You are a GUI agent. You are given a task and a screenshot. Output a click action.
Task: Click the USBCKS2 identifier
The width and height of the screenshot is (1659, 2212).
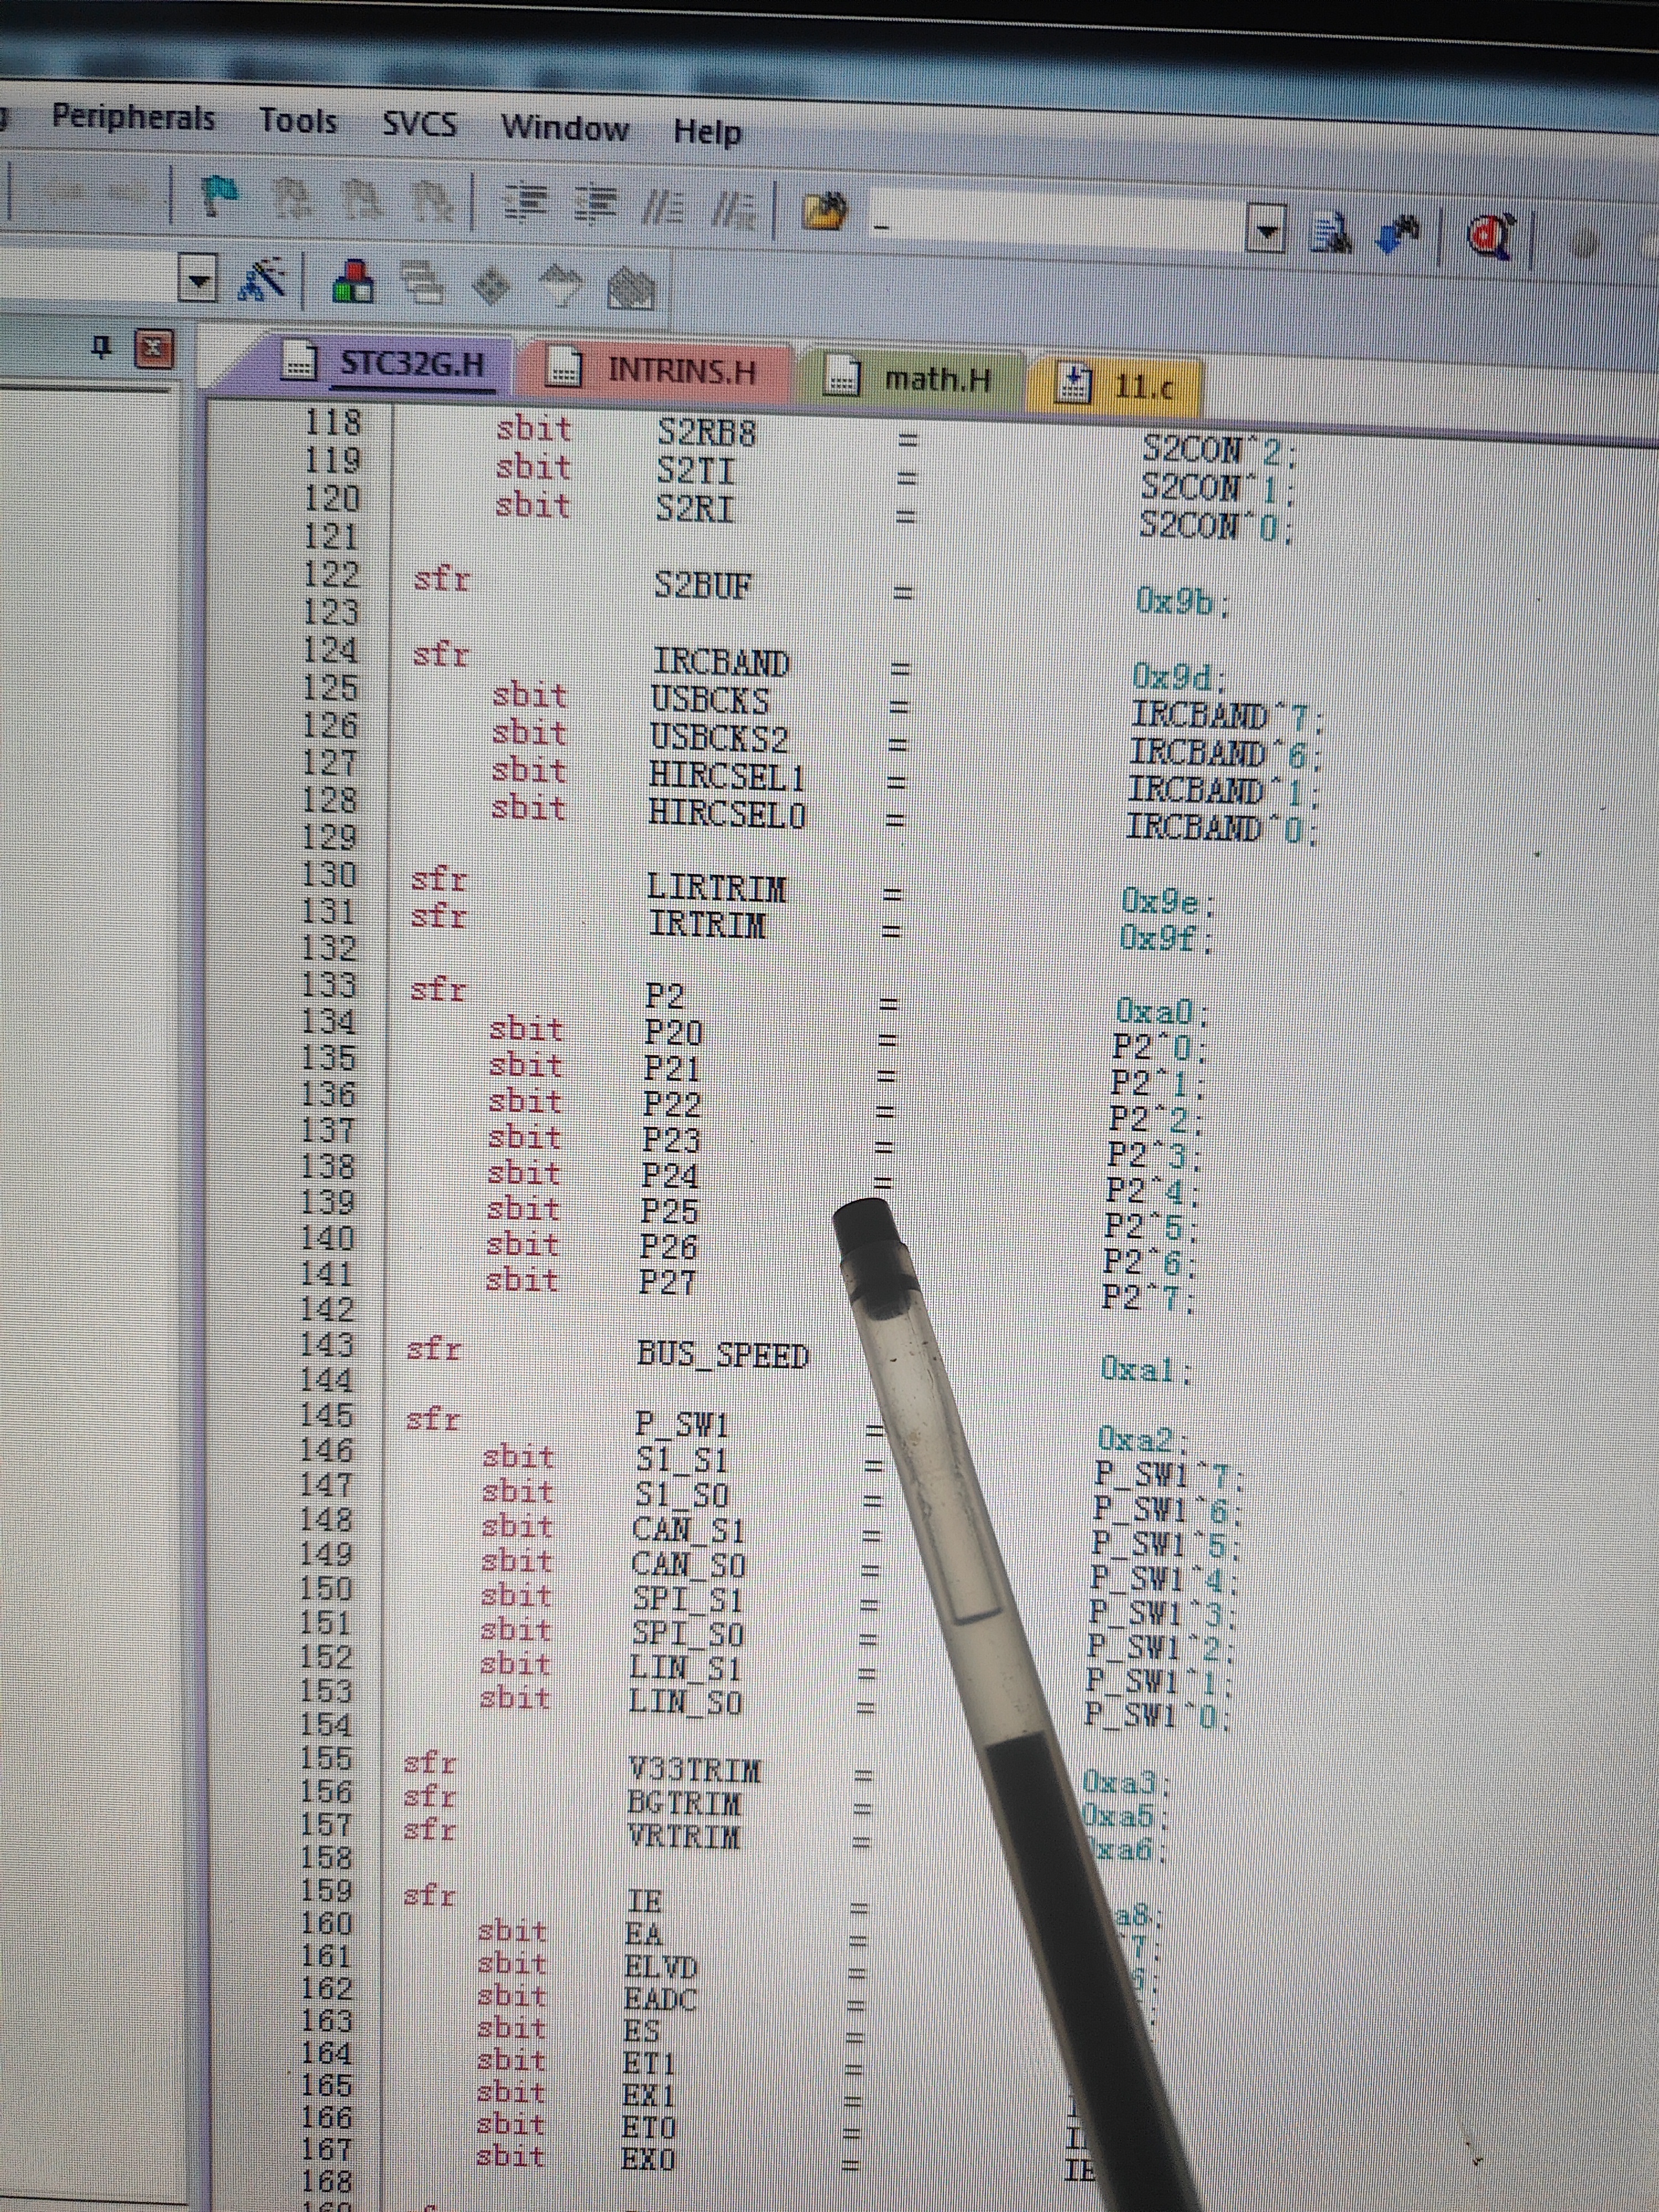(x=719, y=737)
